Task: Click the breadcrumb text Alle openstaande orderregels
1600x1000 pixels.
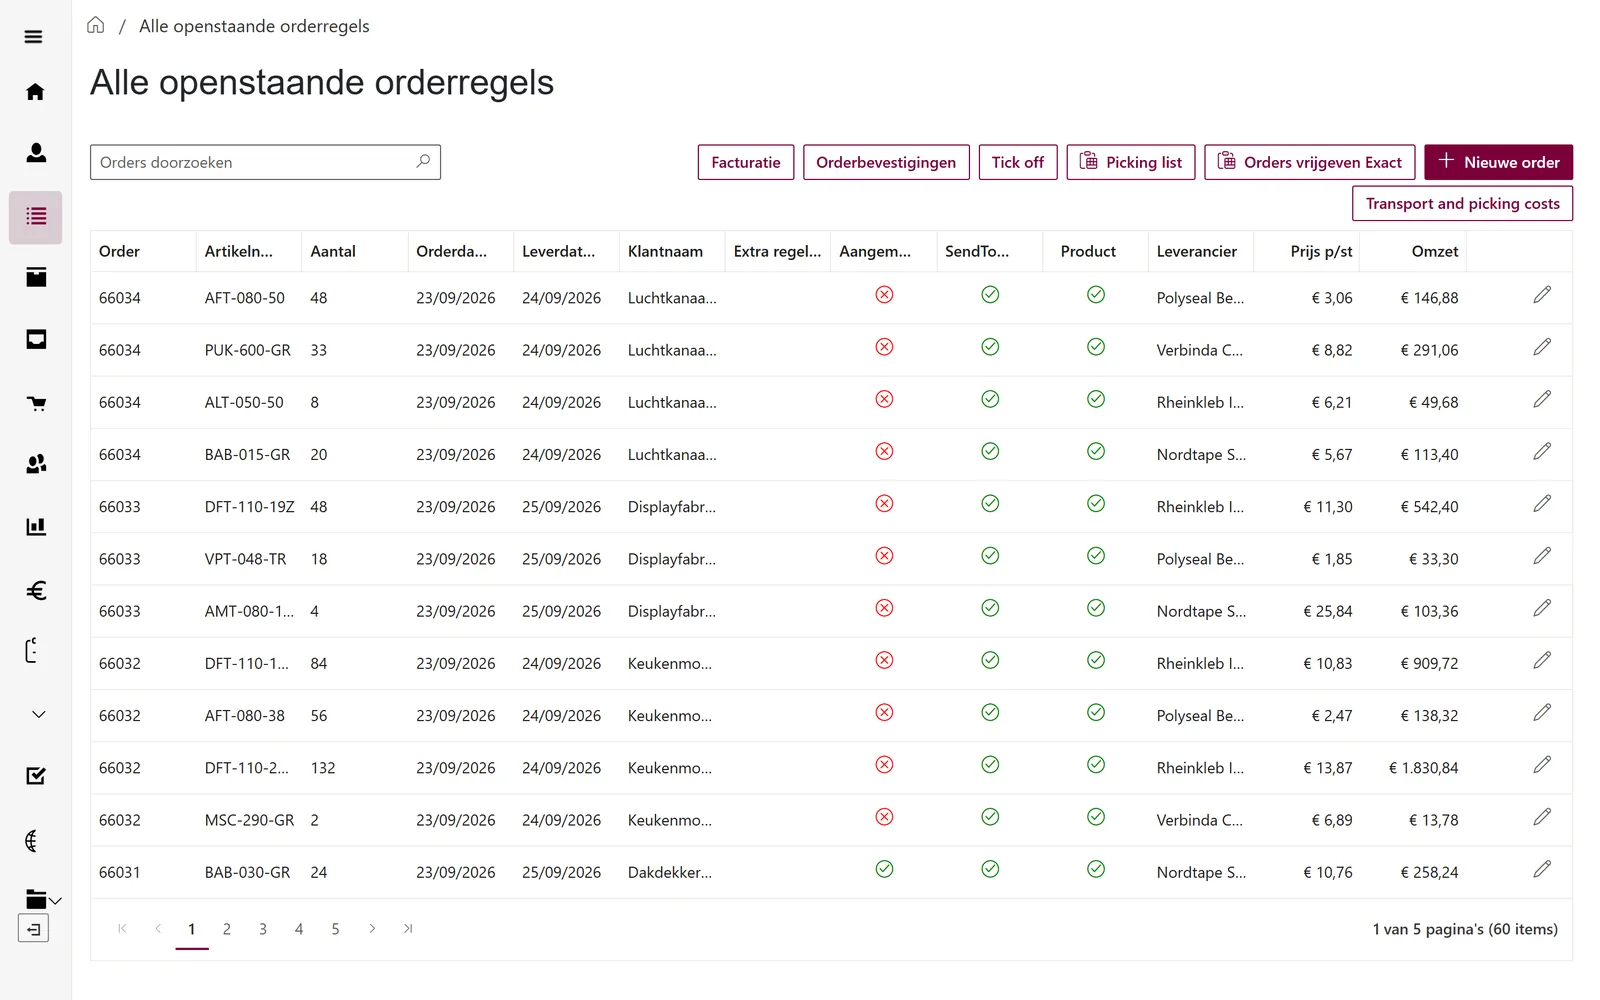Action: tap(254, 26)
